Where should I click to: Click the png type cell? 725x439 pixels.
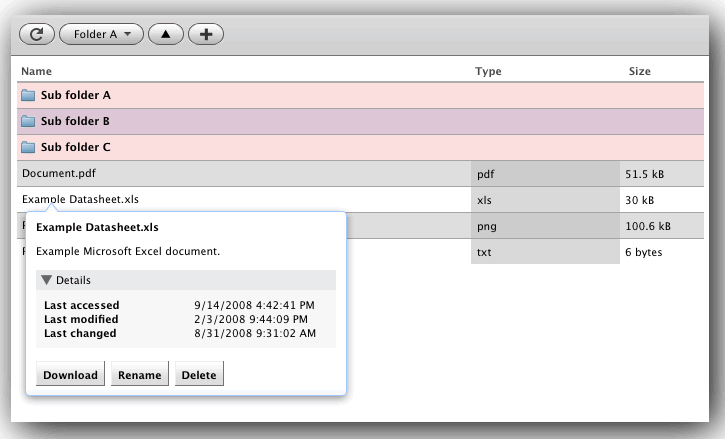click(545, 226)
